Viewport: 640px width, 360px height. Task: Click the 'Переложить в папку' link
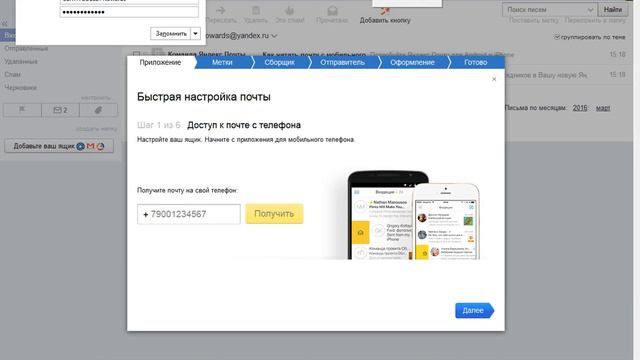595,20
